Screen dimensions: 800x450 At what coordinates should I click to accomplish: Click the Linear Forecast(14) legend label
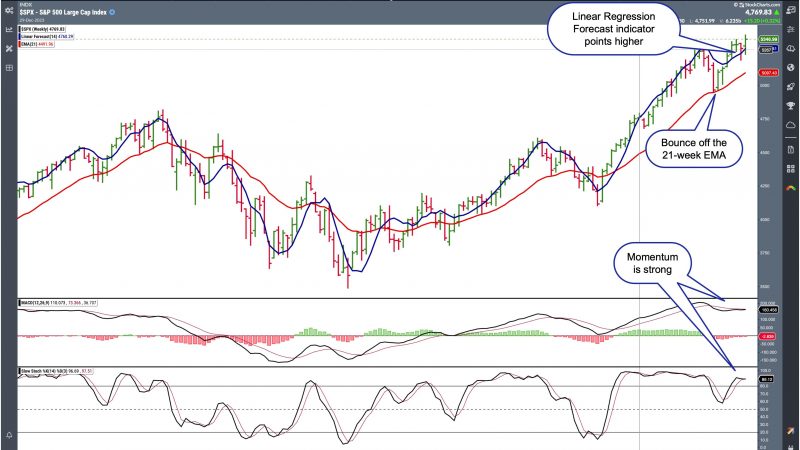pos(46,37)
